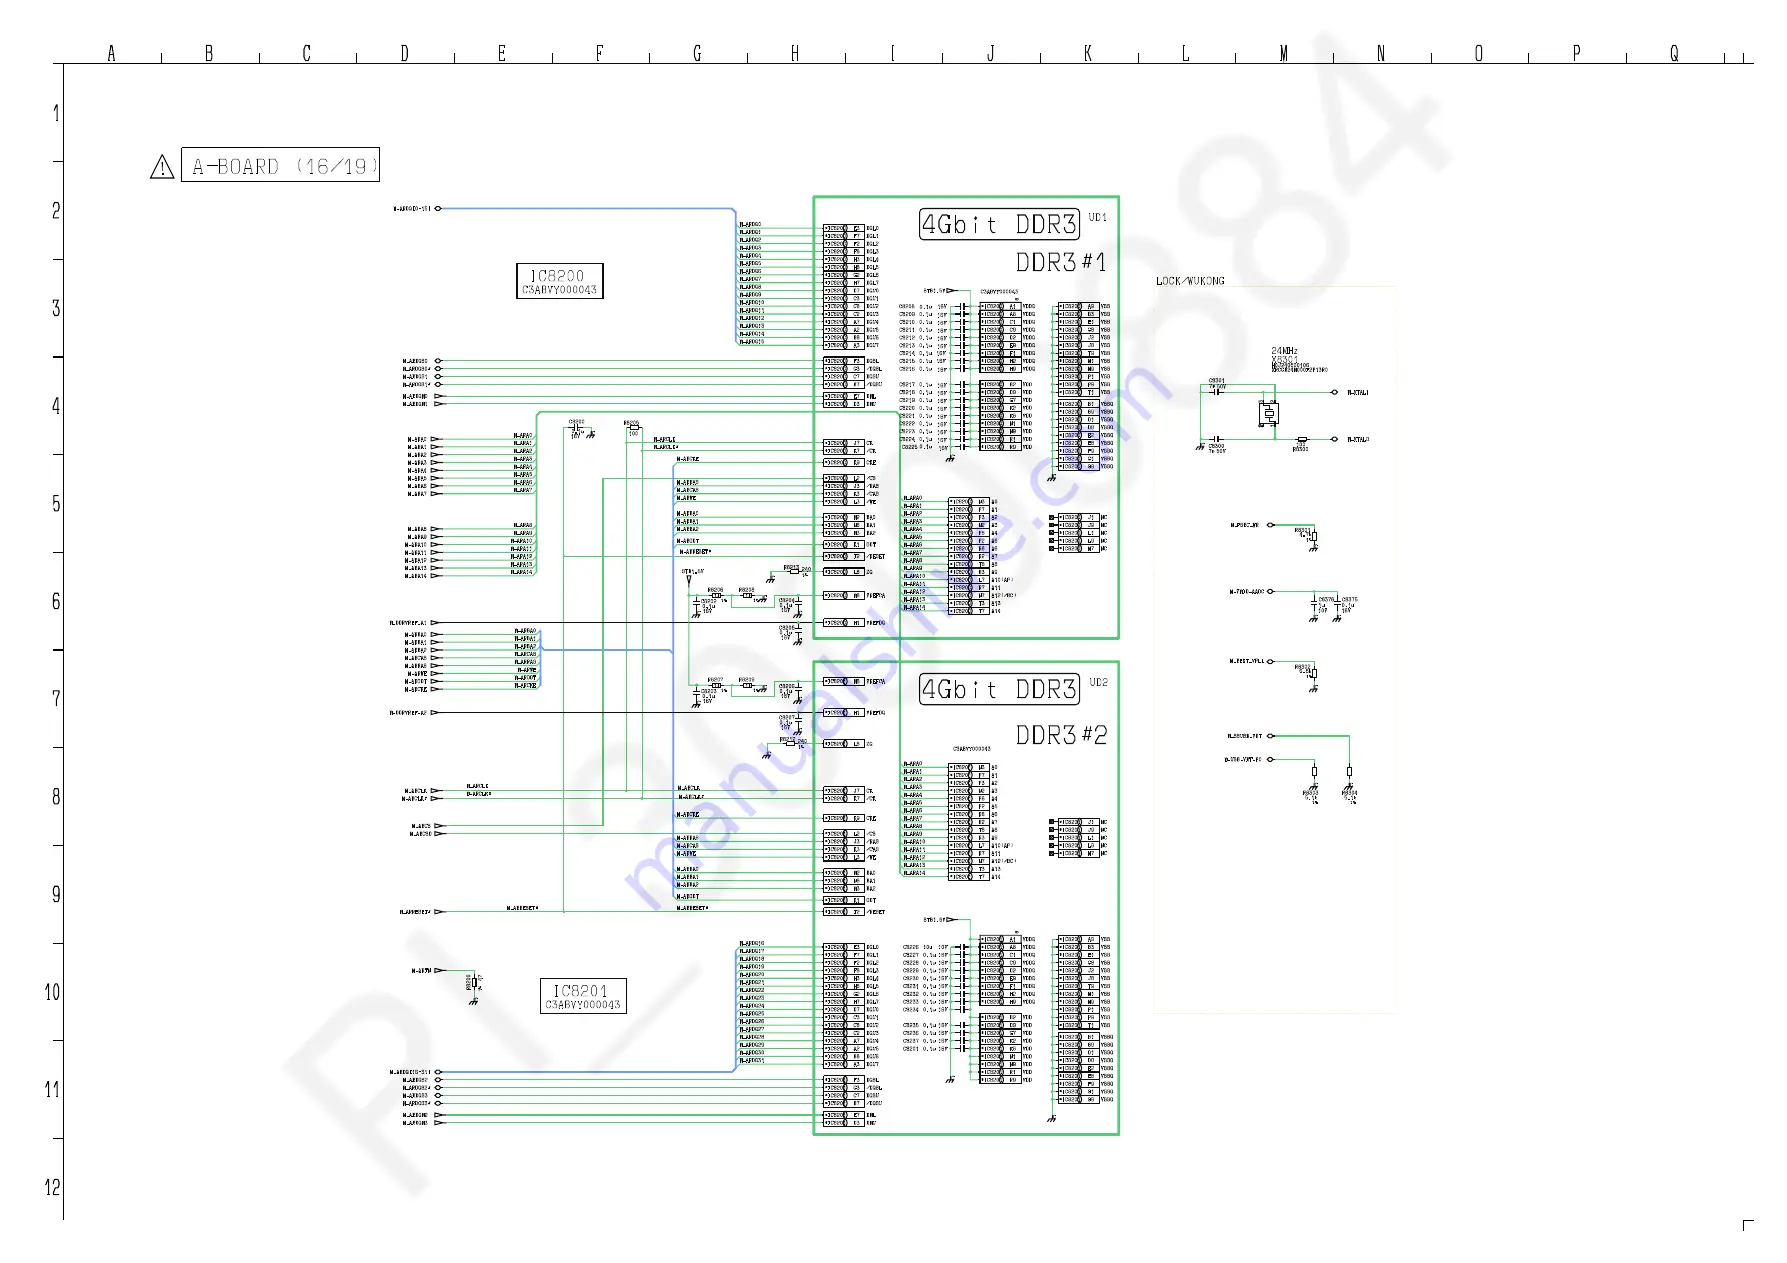The height and width of the screenshot is (1263, 1787).
Task: Click the R8205 100 ohm resistor symbol
Action: click(x=633, y=428)
